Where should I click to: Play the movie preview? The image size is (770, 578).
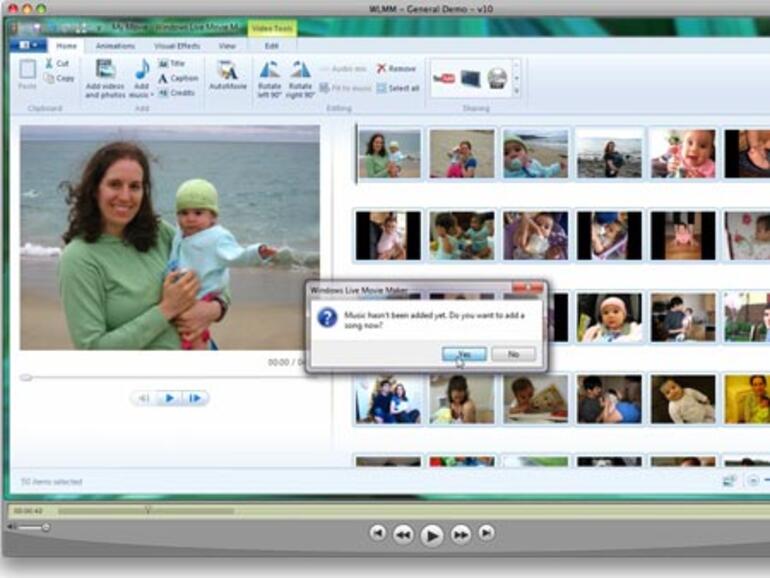coord(169,398)
